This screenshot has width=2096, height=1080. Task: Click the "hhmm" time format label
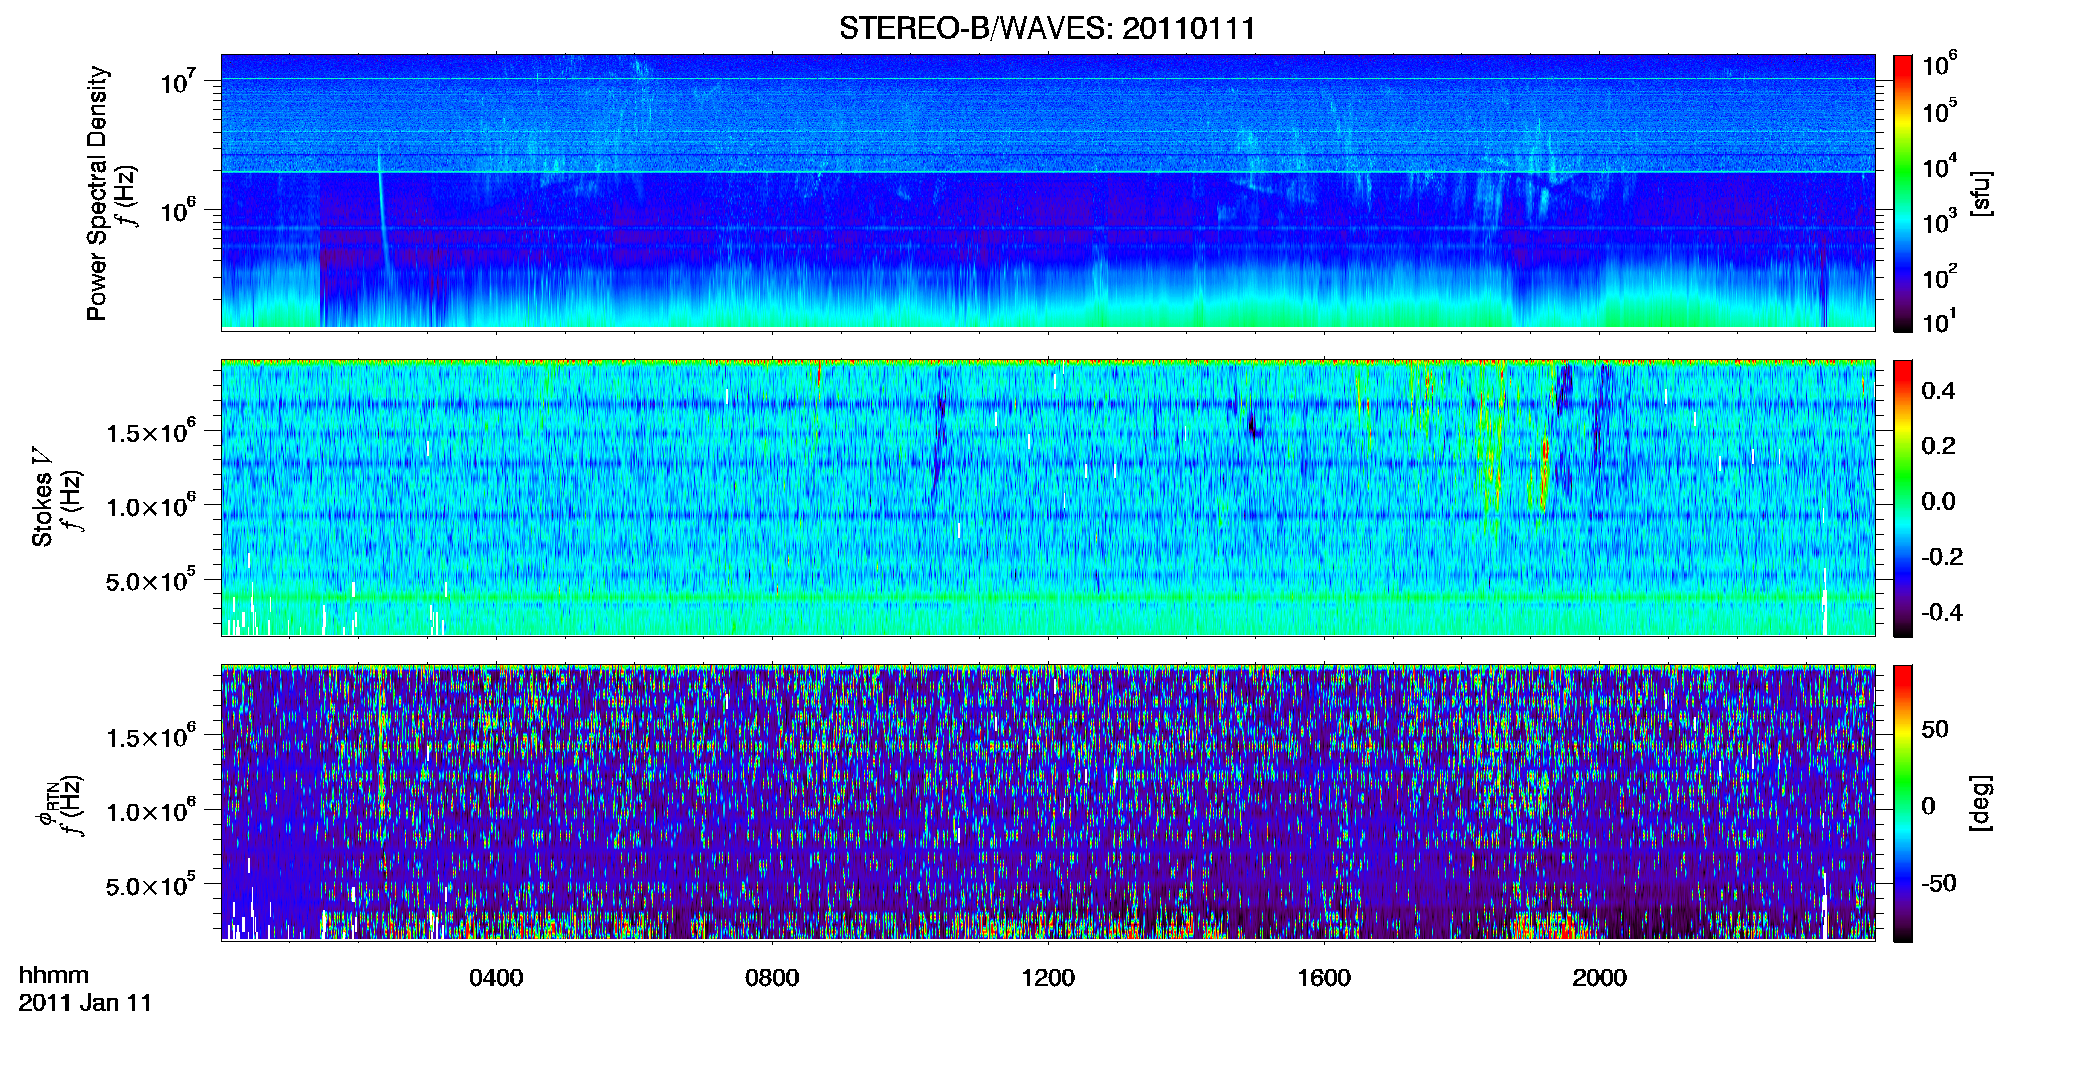pos(54,975)
